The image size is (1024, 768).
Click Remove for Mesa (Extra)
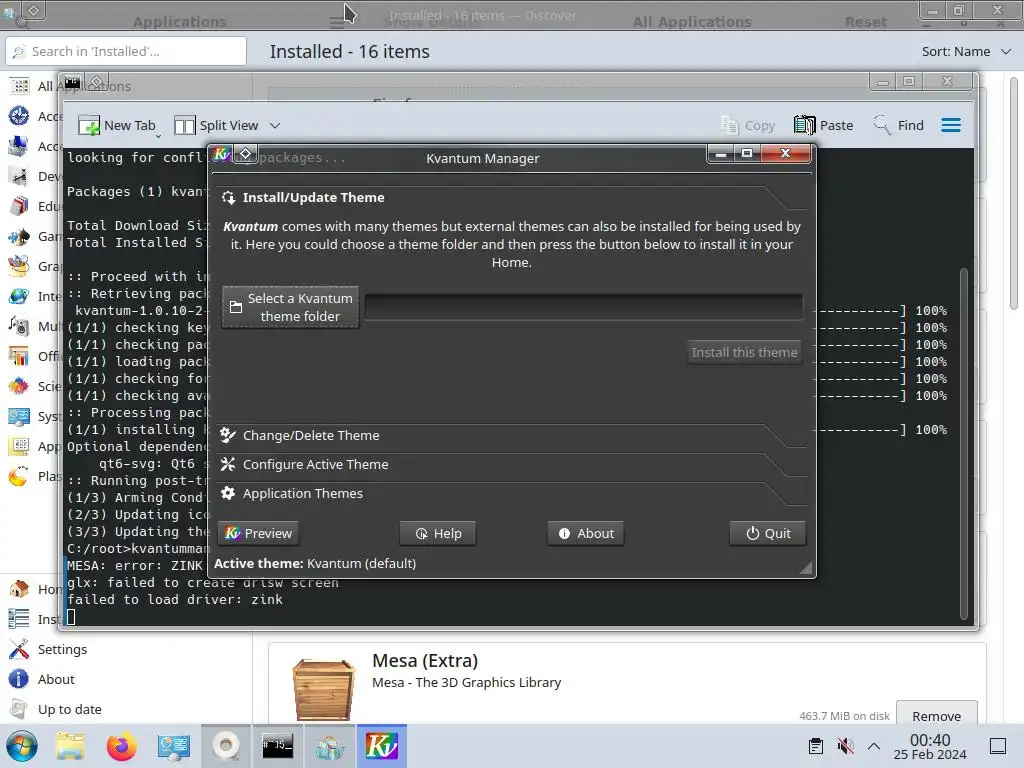pos(936,716)
